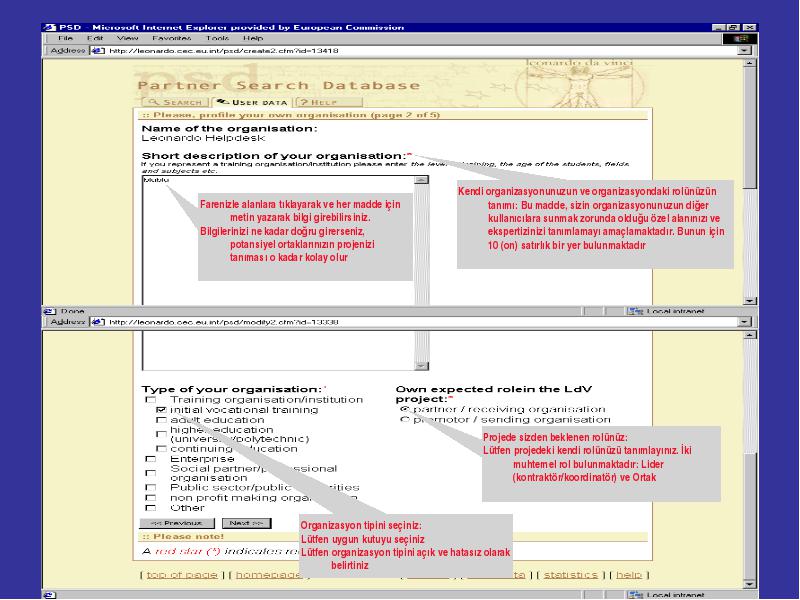Click the IE page icon next to Done
800x600 pixels.
click(49, 311)
